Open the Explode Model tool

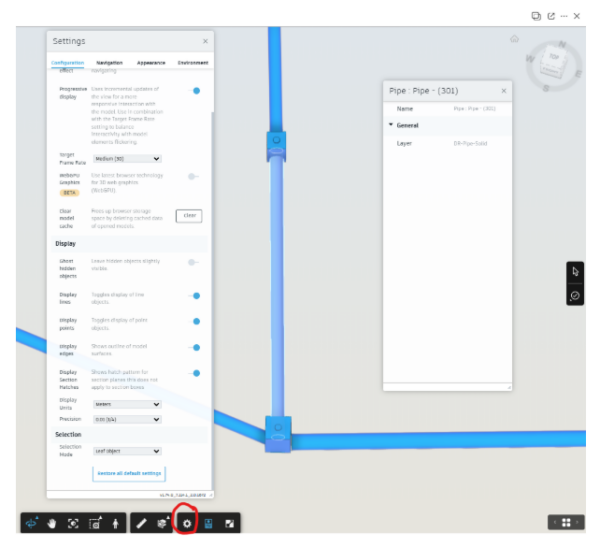[162, 523]
